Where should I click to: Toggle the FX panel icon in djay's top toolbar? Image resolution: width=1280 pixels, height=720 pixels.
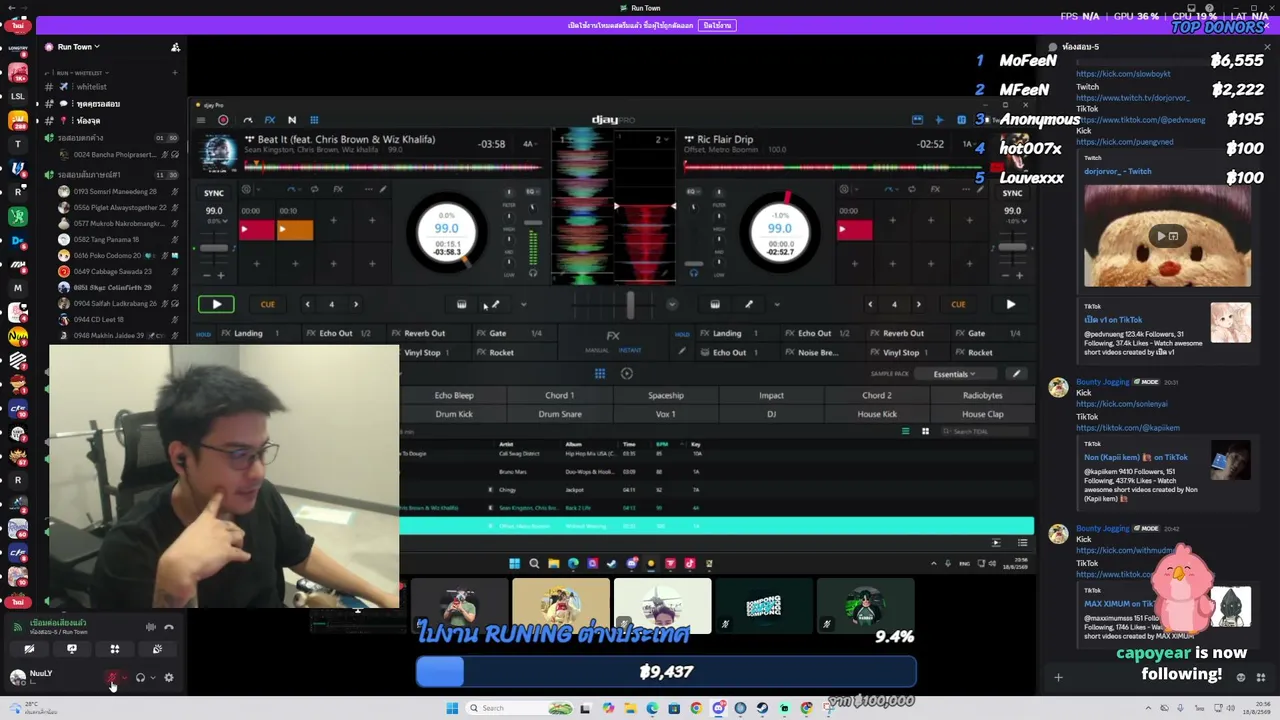[269, 120]
